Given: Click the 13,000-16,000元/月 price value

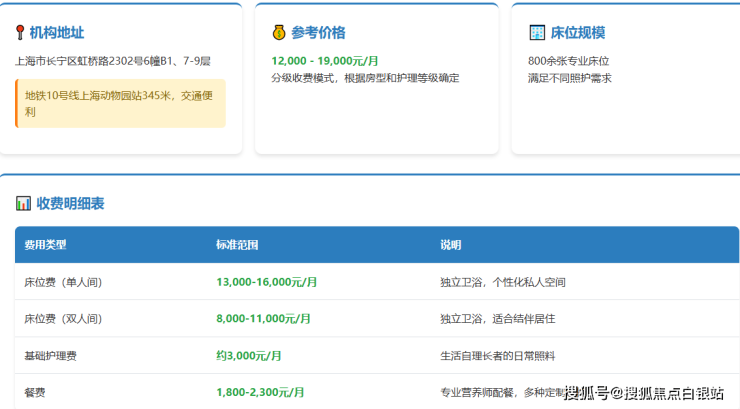Looking at the screenshot, I should click(x=266, y=282).
